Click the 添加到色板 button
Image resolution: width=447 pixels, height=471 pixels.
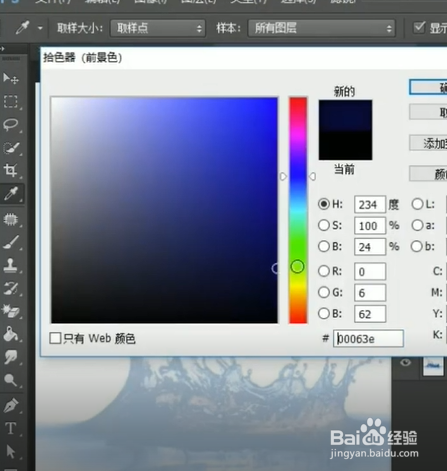(428, 143)
